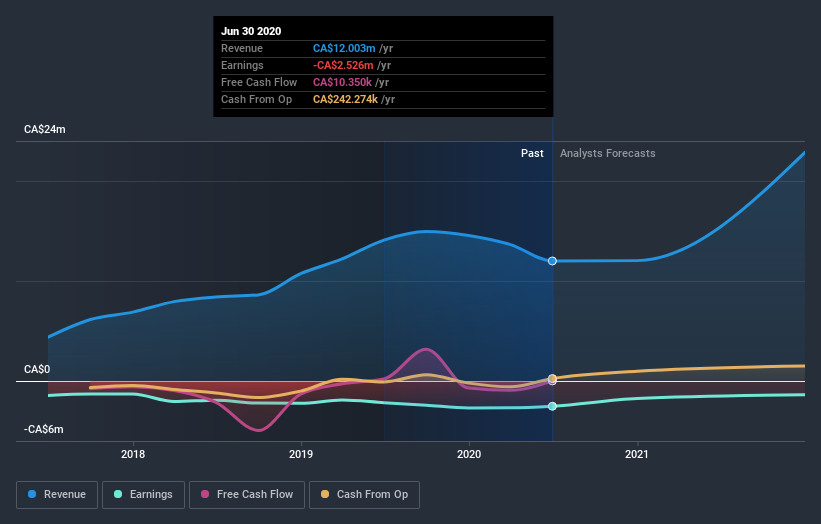This screenshot has height=524, width=821.
Task: Select the 2020 x-axis label
Action: tap(469, 454)
